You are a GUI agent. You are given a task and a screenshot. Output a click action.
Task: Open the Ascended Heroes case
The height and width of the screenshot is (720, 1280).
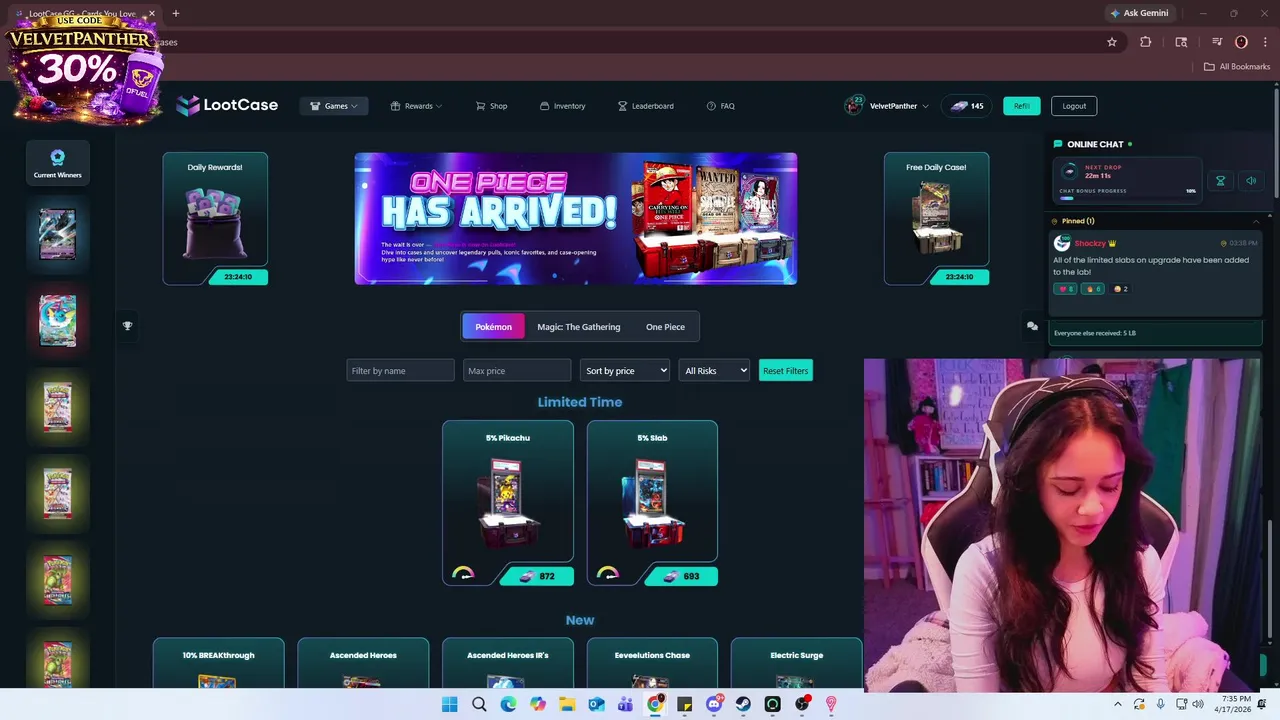point(363,664)
